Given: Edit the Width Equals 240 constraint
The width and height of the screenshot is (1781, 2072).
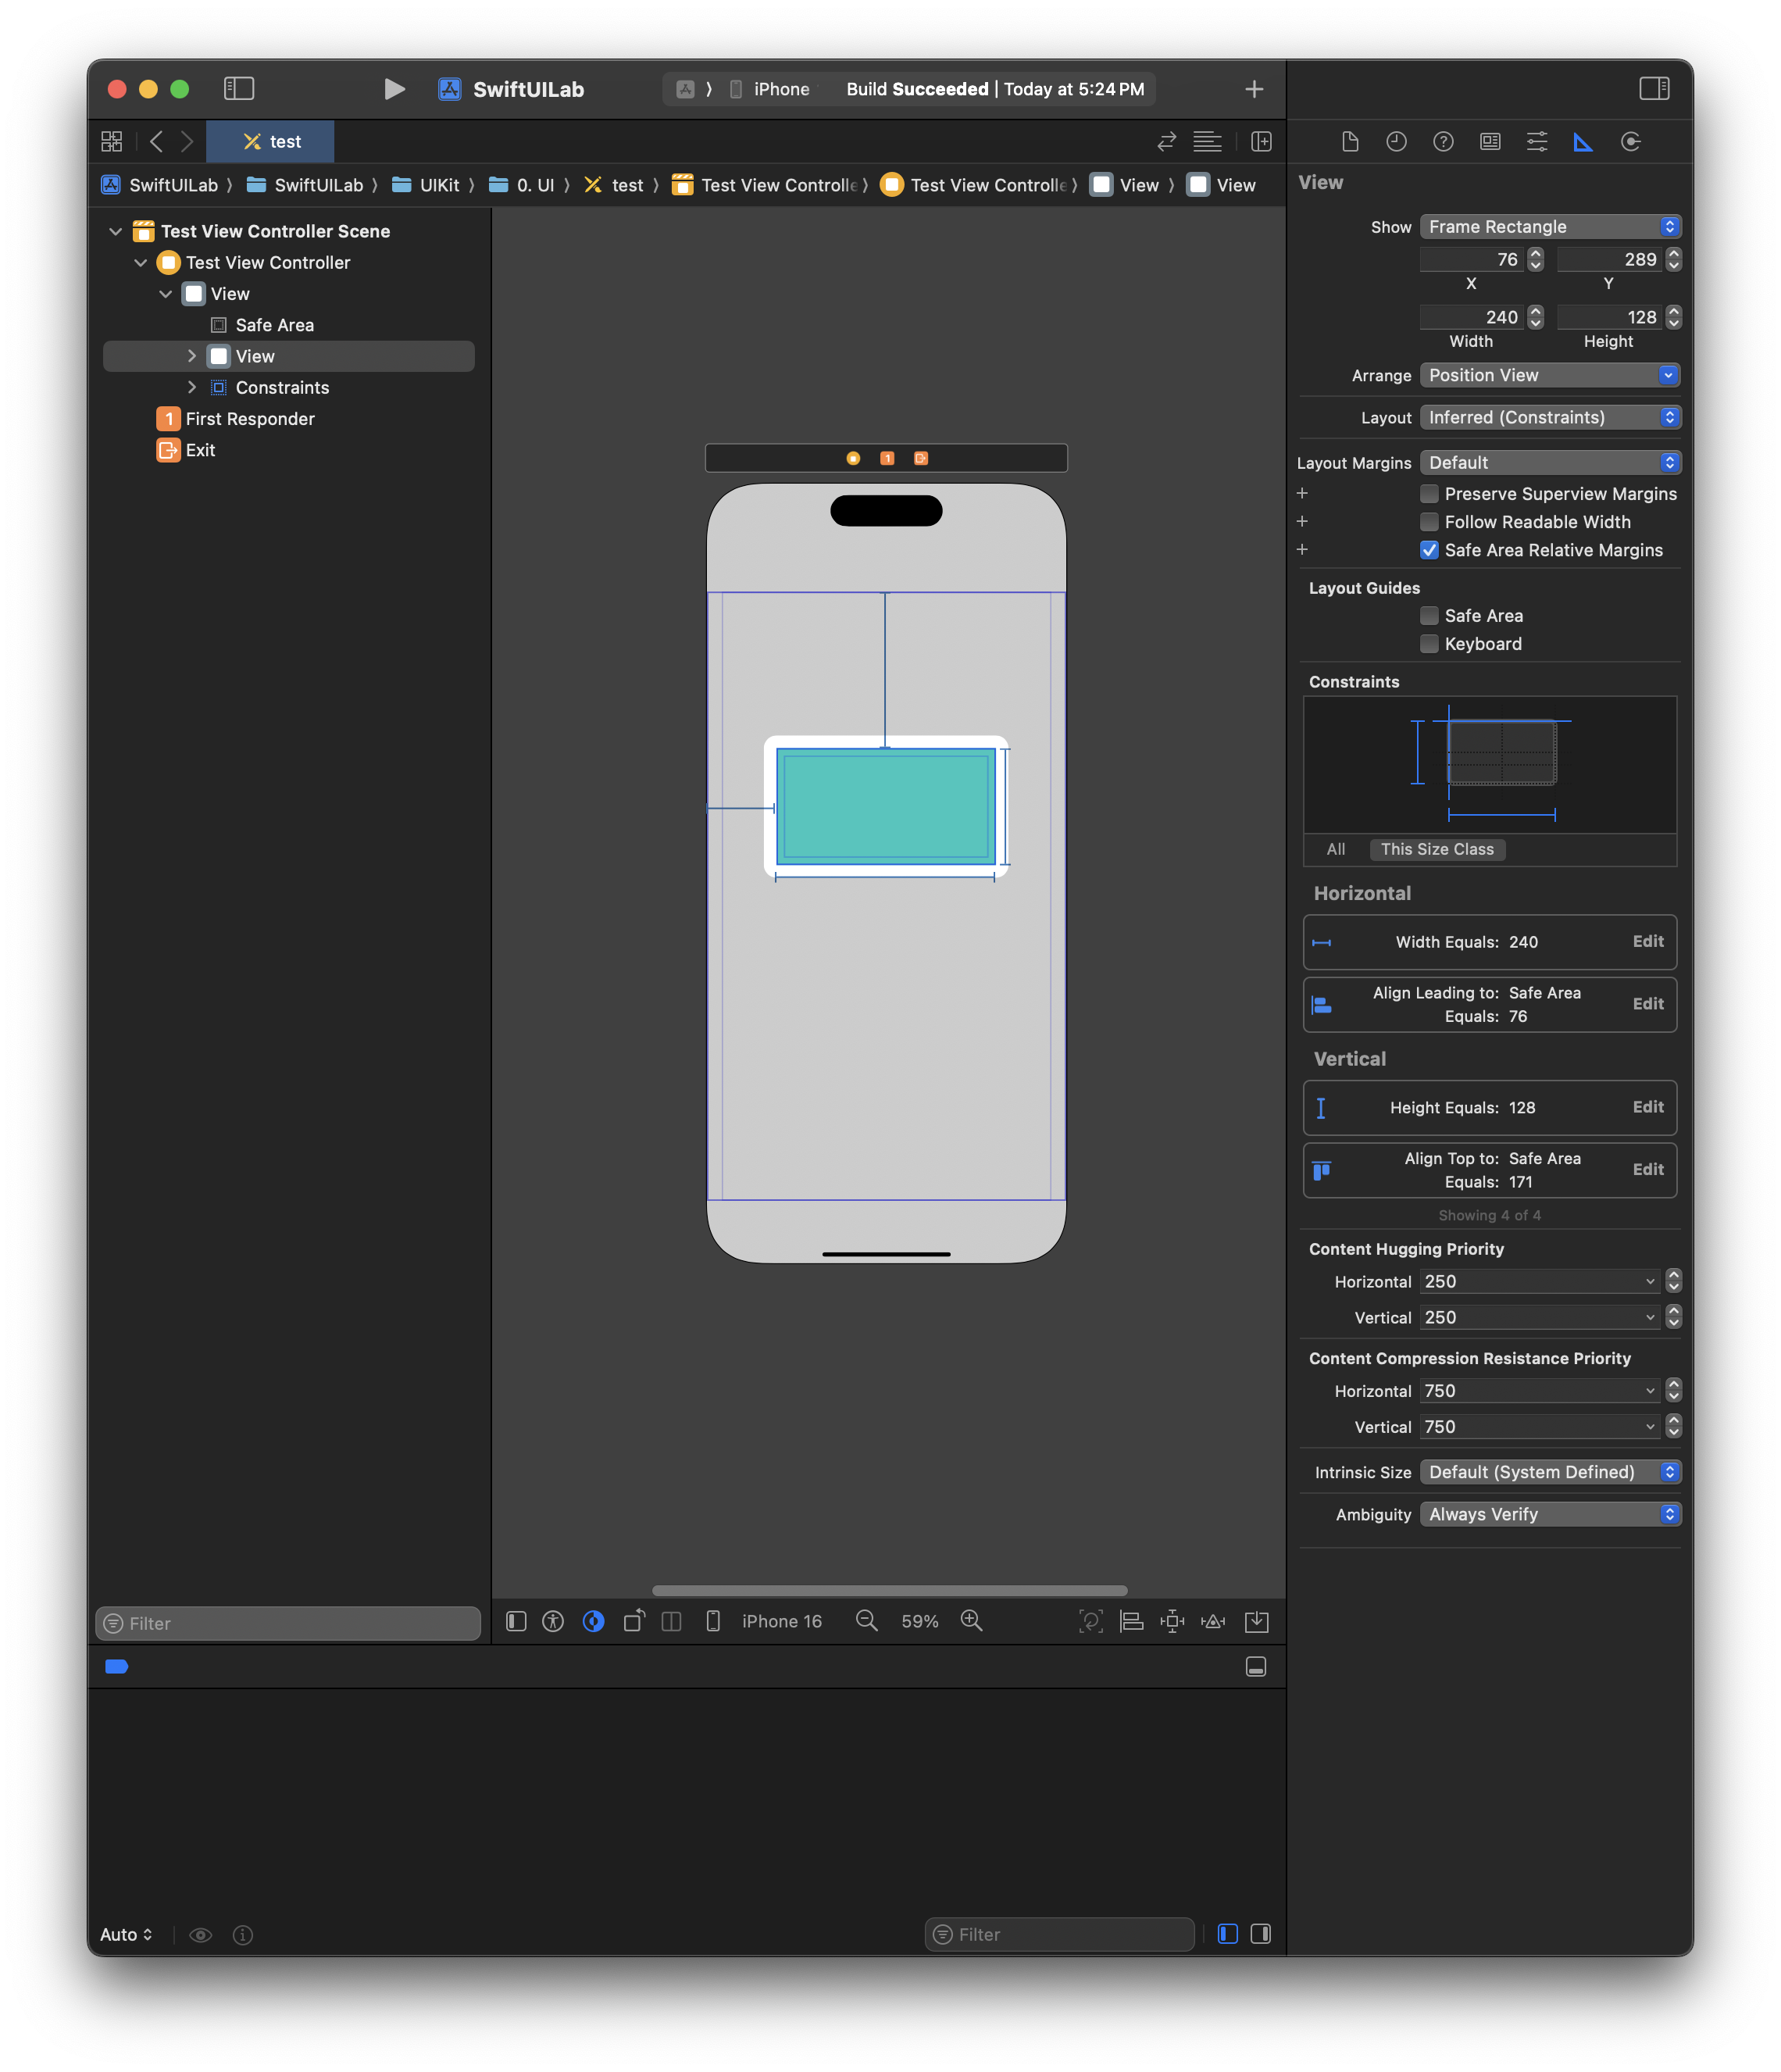Looking at the screenshot, I should (1647, 941).
